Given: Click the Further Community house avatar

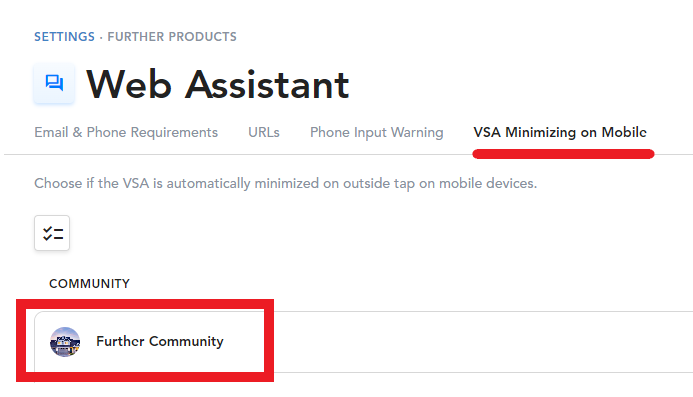Looking at the screenshot, I should click(x=65, y=342).
